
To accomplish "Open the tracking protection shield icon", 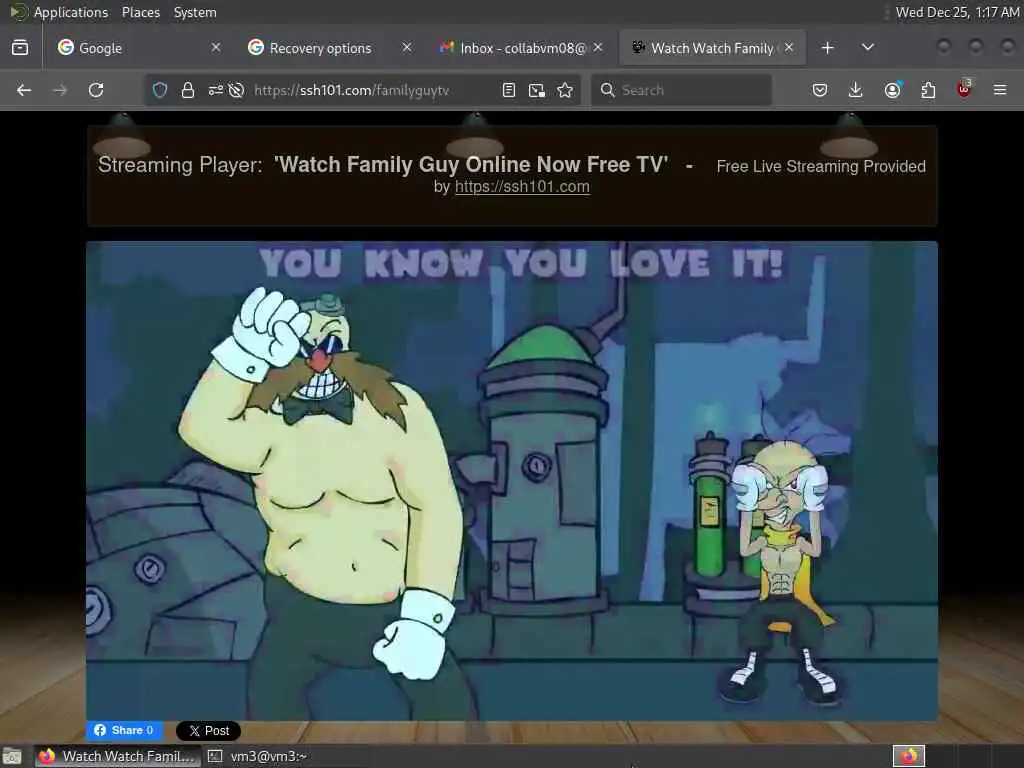I will click(x=160, y=90).
